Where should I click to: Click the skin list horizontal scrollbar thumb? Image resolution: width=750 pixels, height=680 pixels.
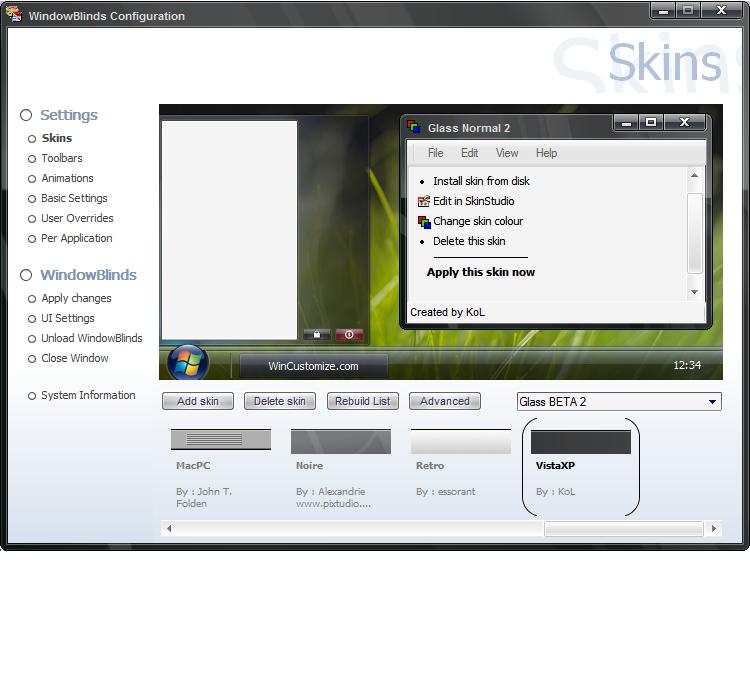[624, 529]
